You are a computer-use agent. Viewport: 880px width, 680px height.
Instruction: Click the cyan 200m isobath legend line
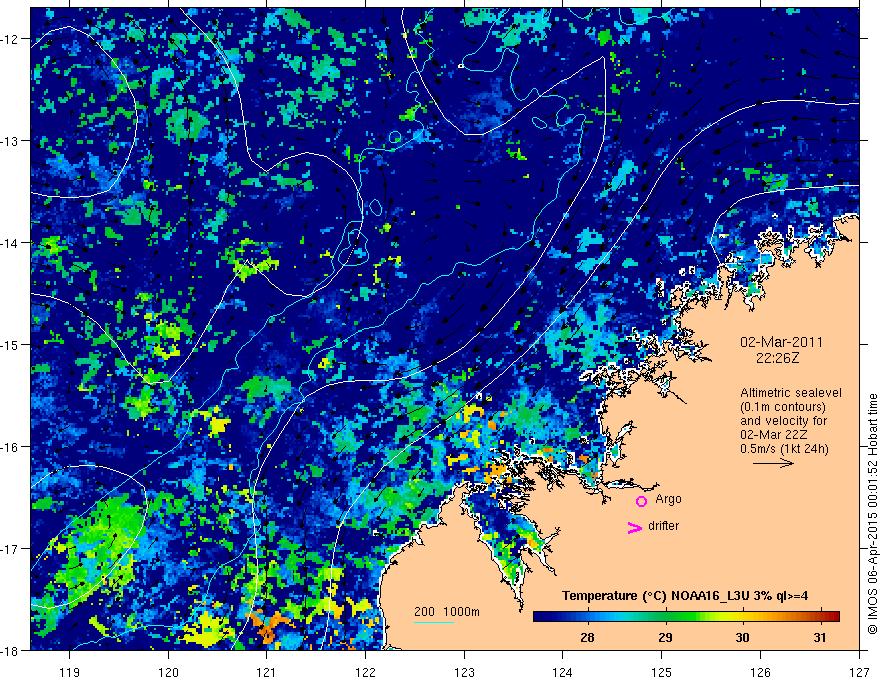tap(434, 622)
